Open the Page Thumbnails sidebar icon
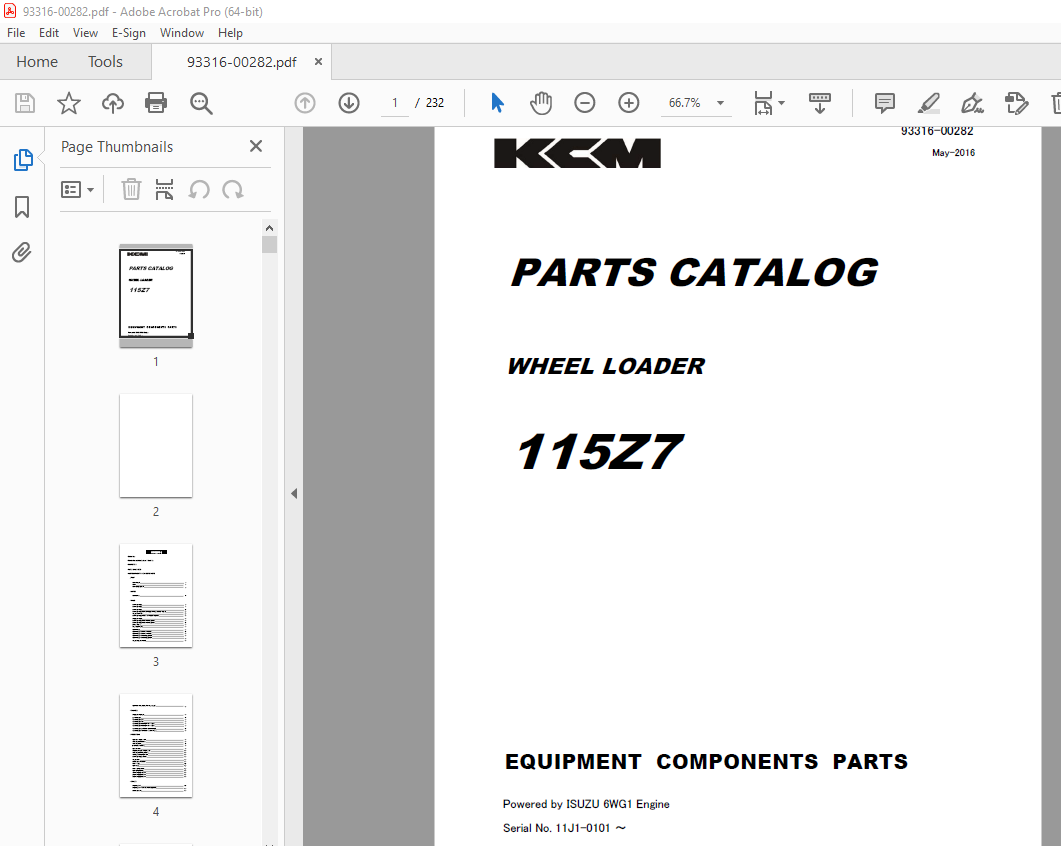This screenshot has width=1061, height=846. [x=23, y=160]
